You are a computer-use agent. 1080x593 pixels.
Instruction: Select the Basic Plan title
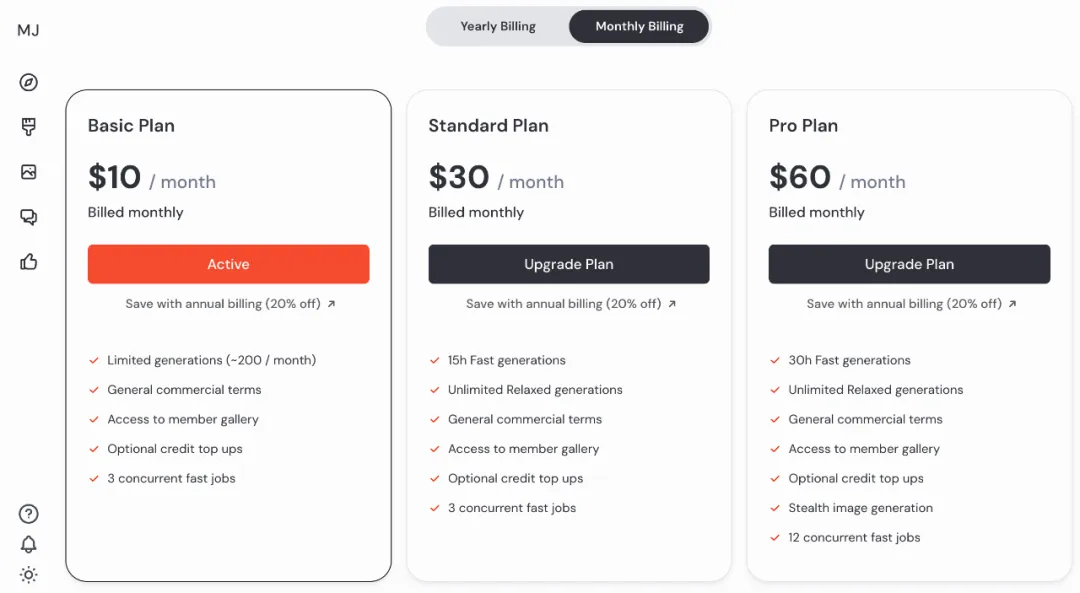pyautogui.click(x=131, y=126)
